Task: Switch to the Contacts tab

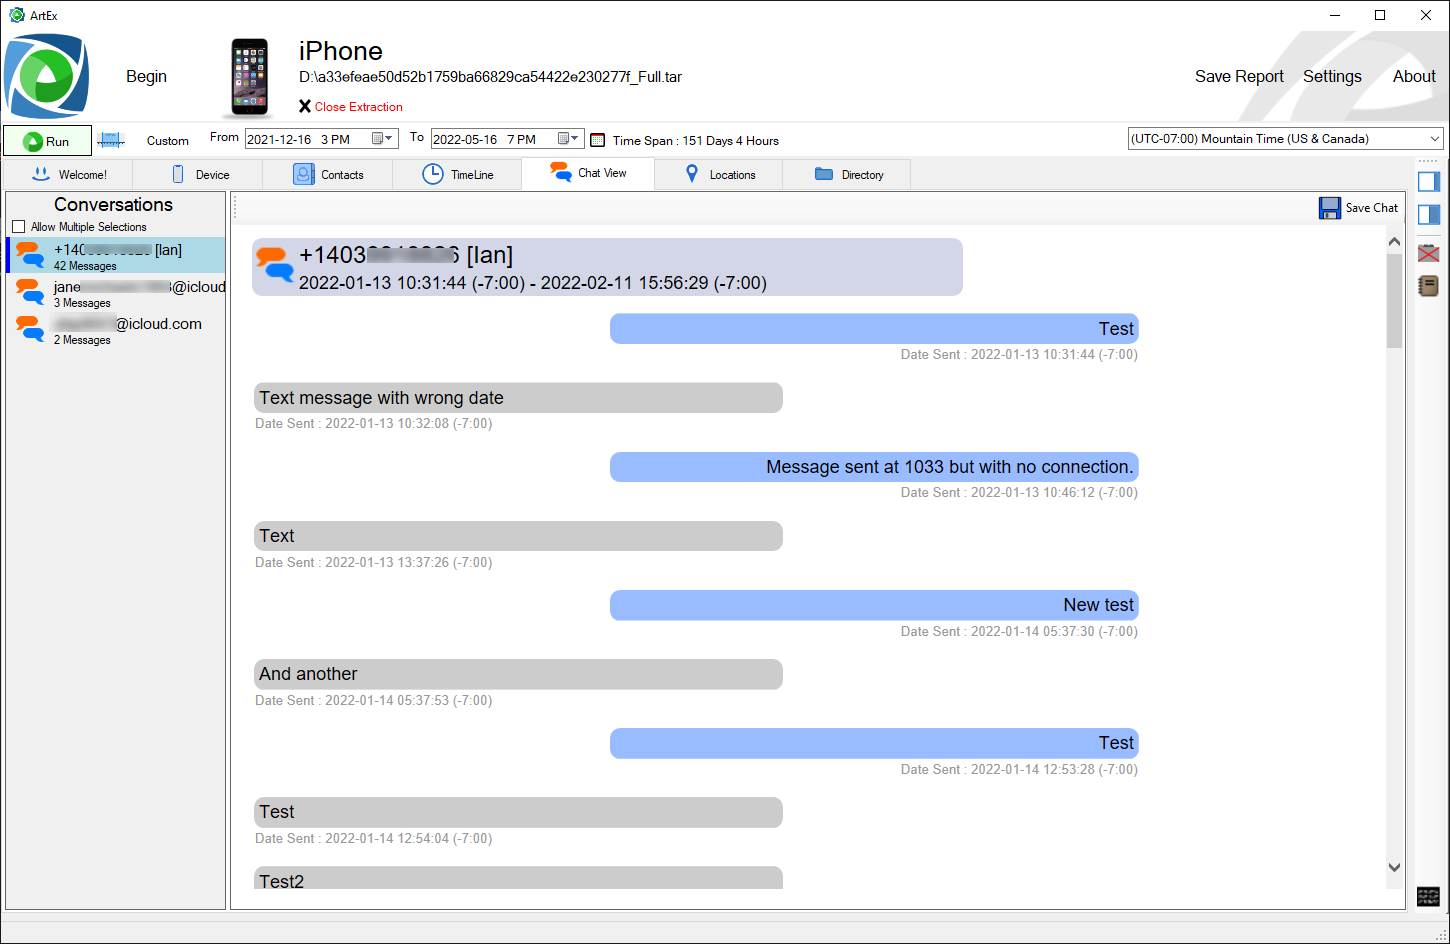Action: point(328,175)
